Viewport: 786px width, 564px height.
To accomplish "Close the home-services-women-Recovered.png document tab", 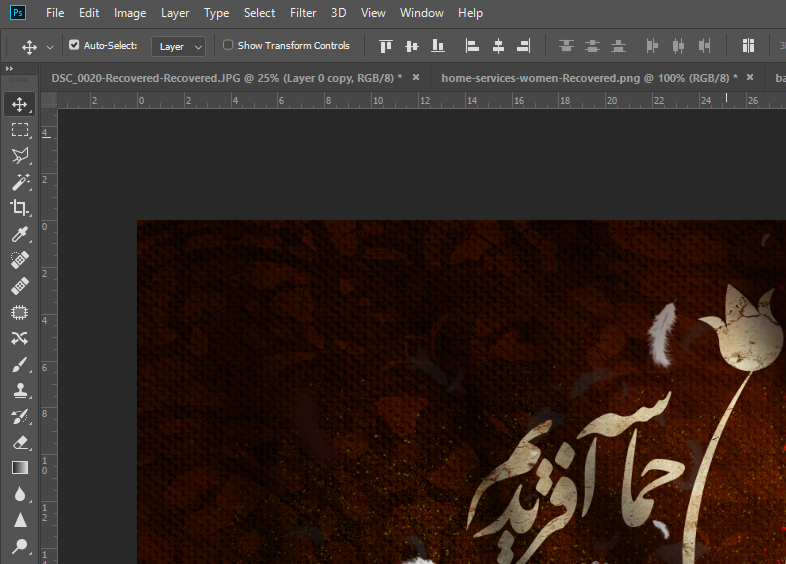I will pyautogui.click(x=750, y=77).
